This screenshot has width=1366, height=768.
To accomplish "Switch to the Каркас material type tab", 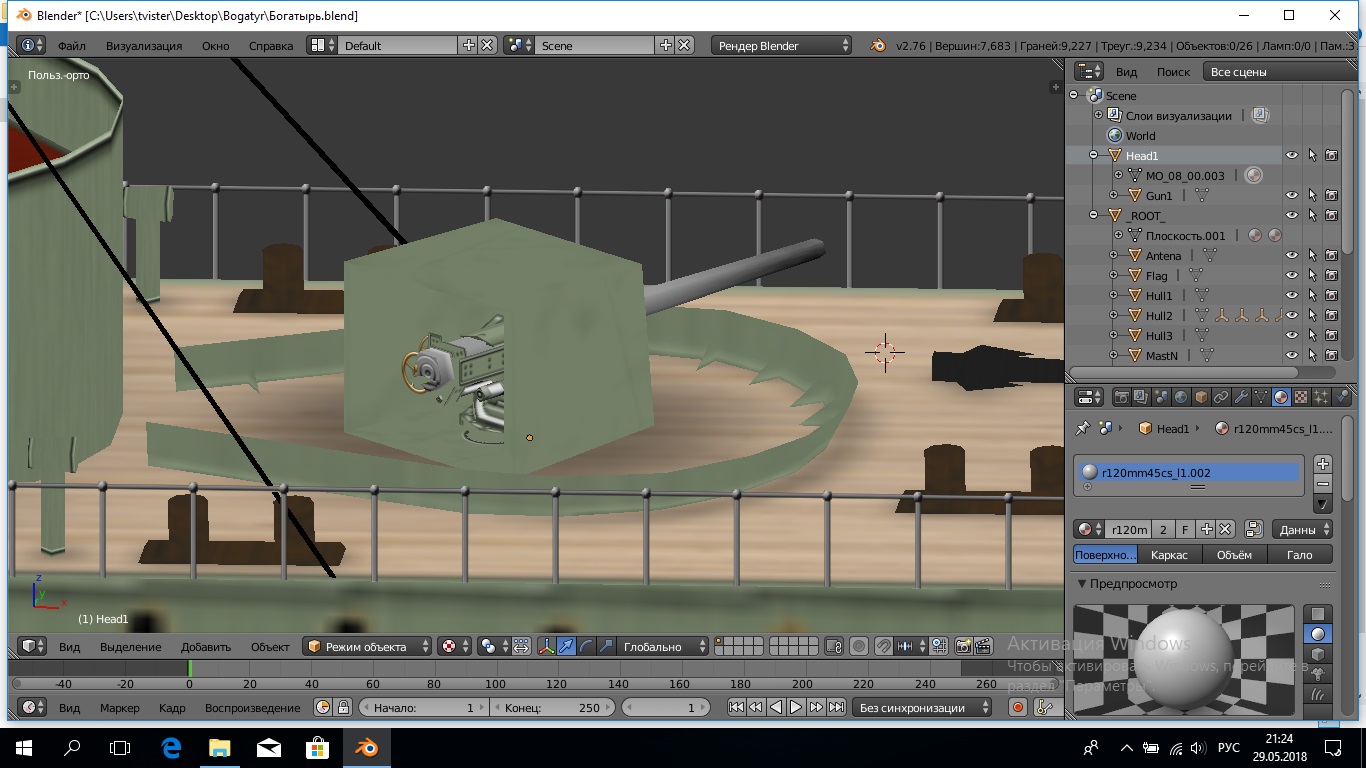I will pos(1169,554).
